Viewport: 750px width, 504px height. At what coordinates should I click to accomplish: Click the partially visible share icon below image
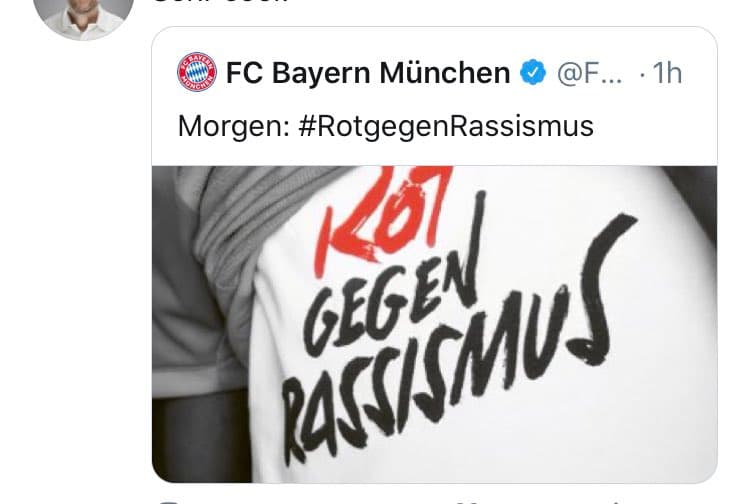pos(617,502)
